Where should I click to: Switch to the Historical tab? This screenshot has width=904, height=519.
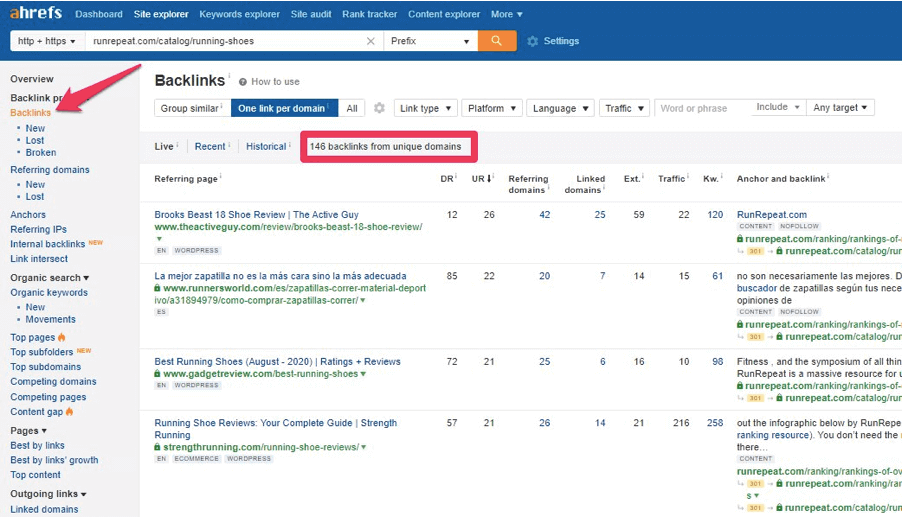click(266, 146)
